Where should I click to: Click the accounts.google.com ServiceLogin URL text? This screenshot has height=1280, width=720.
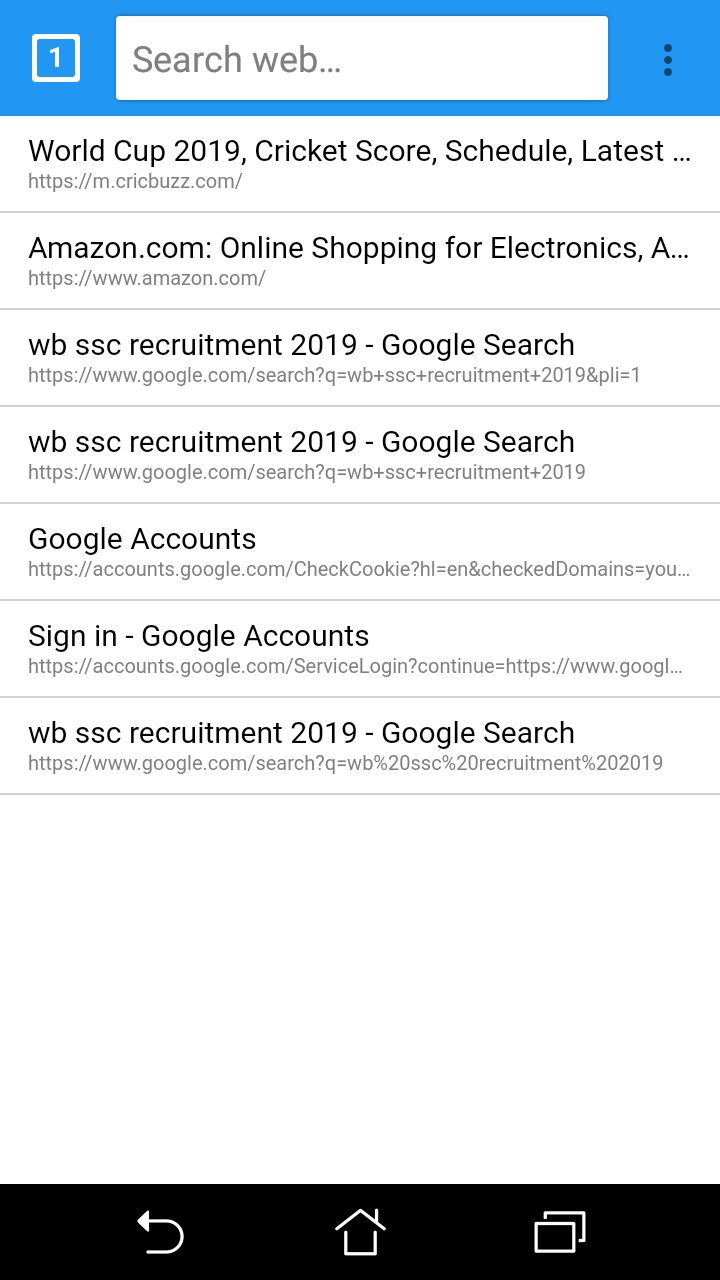click(x=355, y=666)
